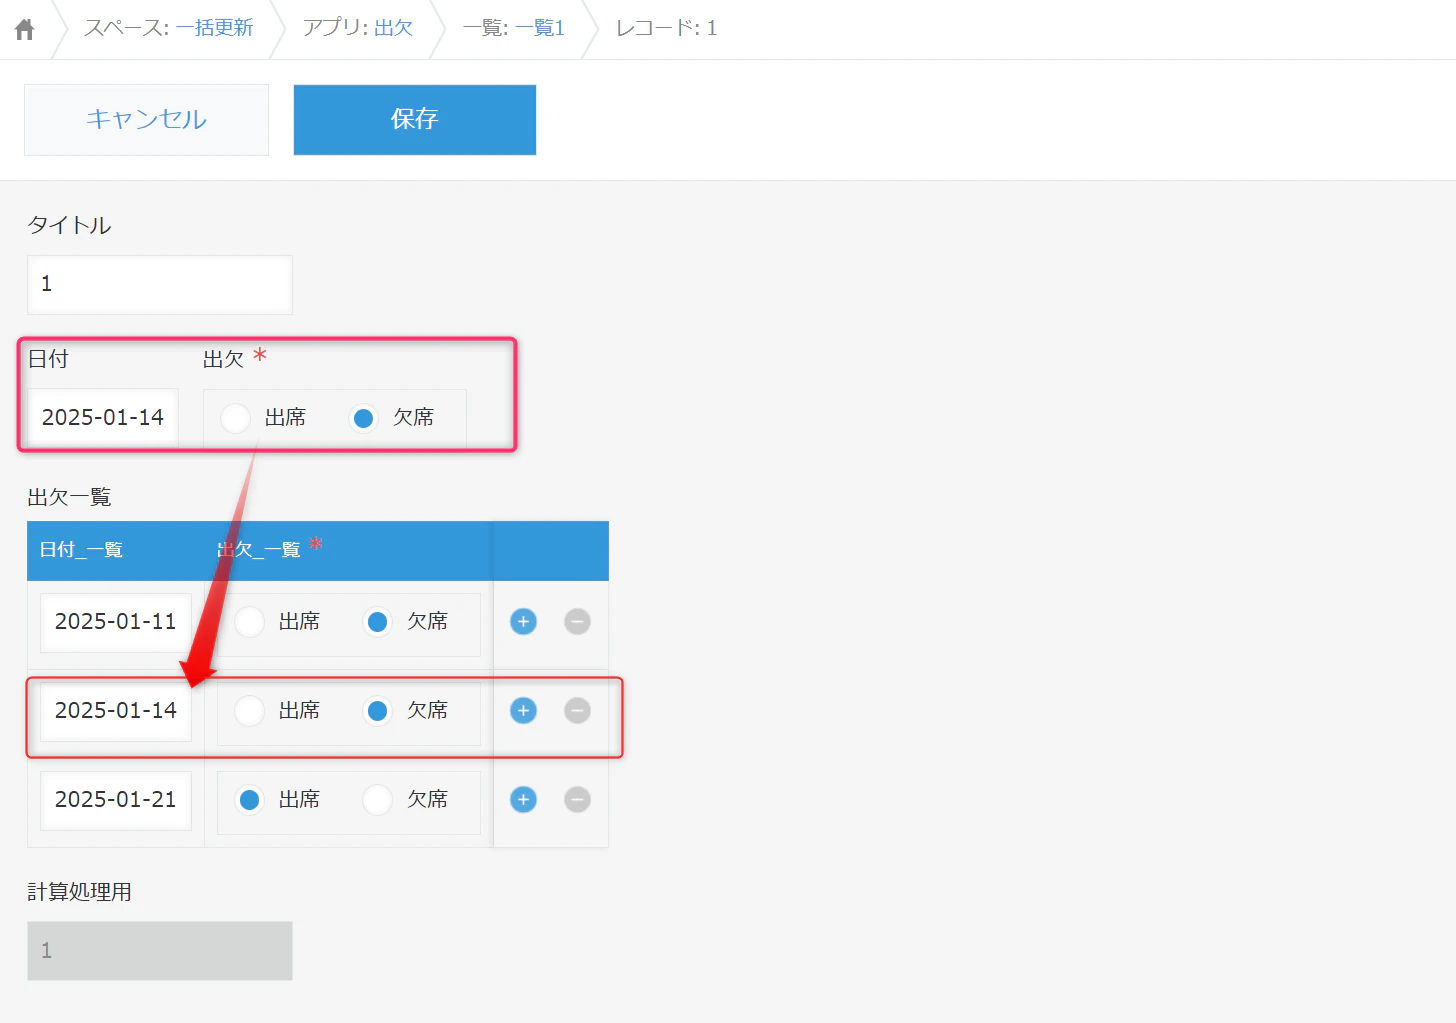Focus the タイトル input field
1456x1023 pixels.
(x=160, y=285)
